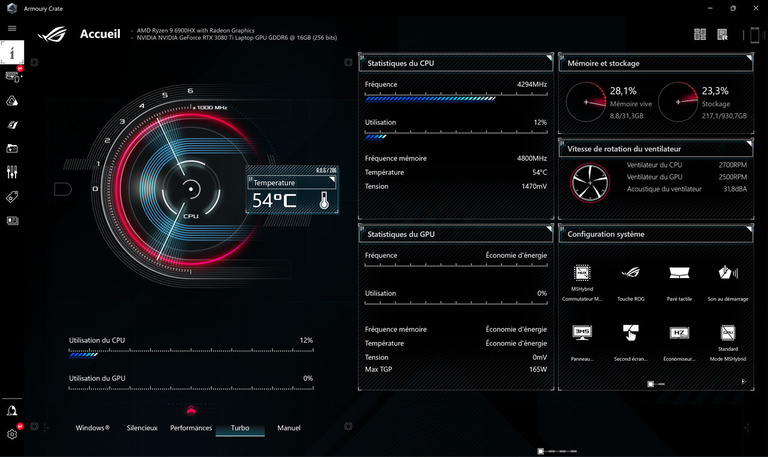Toggle the Standard Mode MSHybrid icon
Viewport: 768px width, 457px height.
[728, 333]
